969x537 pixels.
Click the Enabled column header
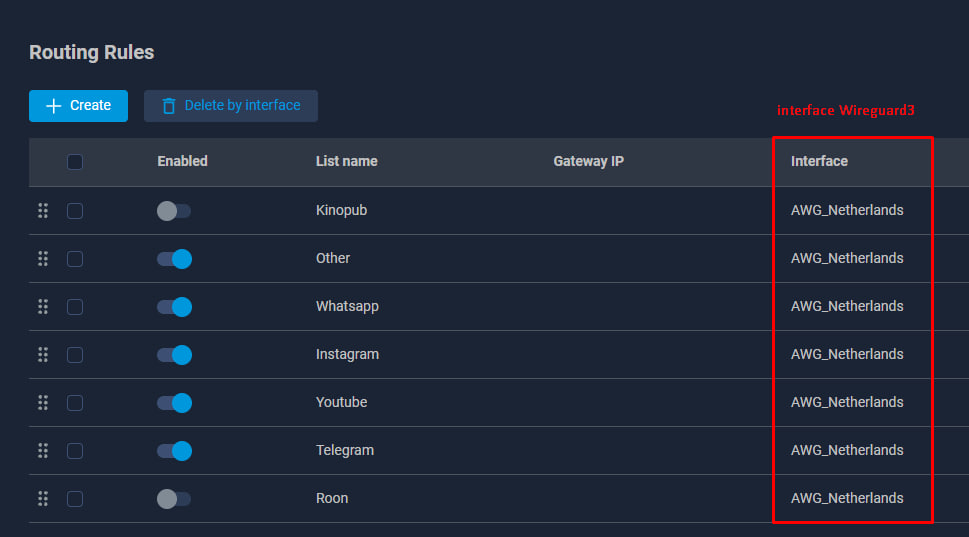(x=182, y=161)
